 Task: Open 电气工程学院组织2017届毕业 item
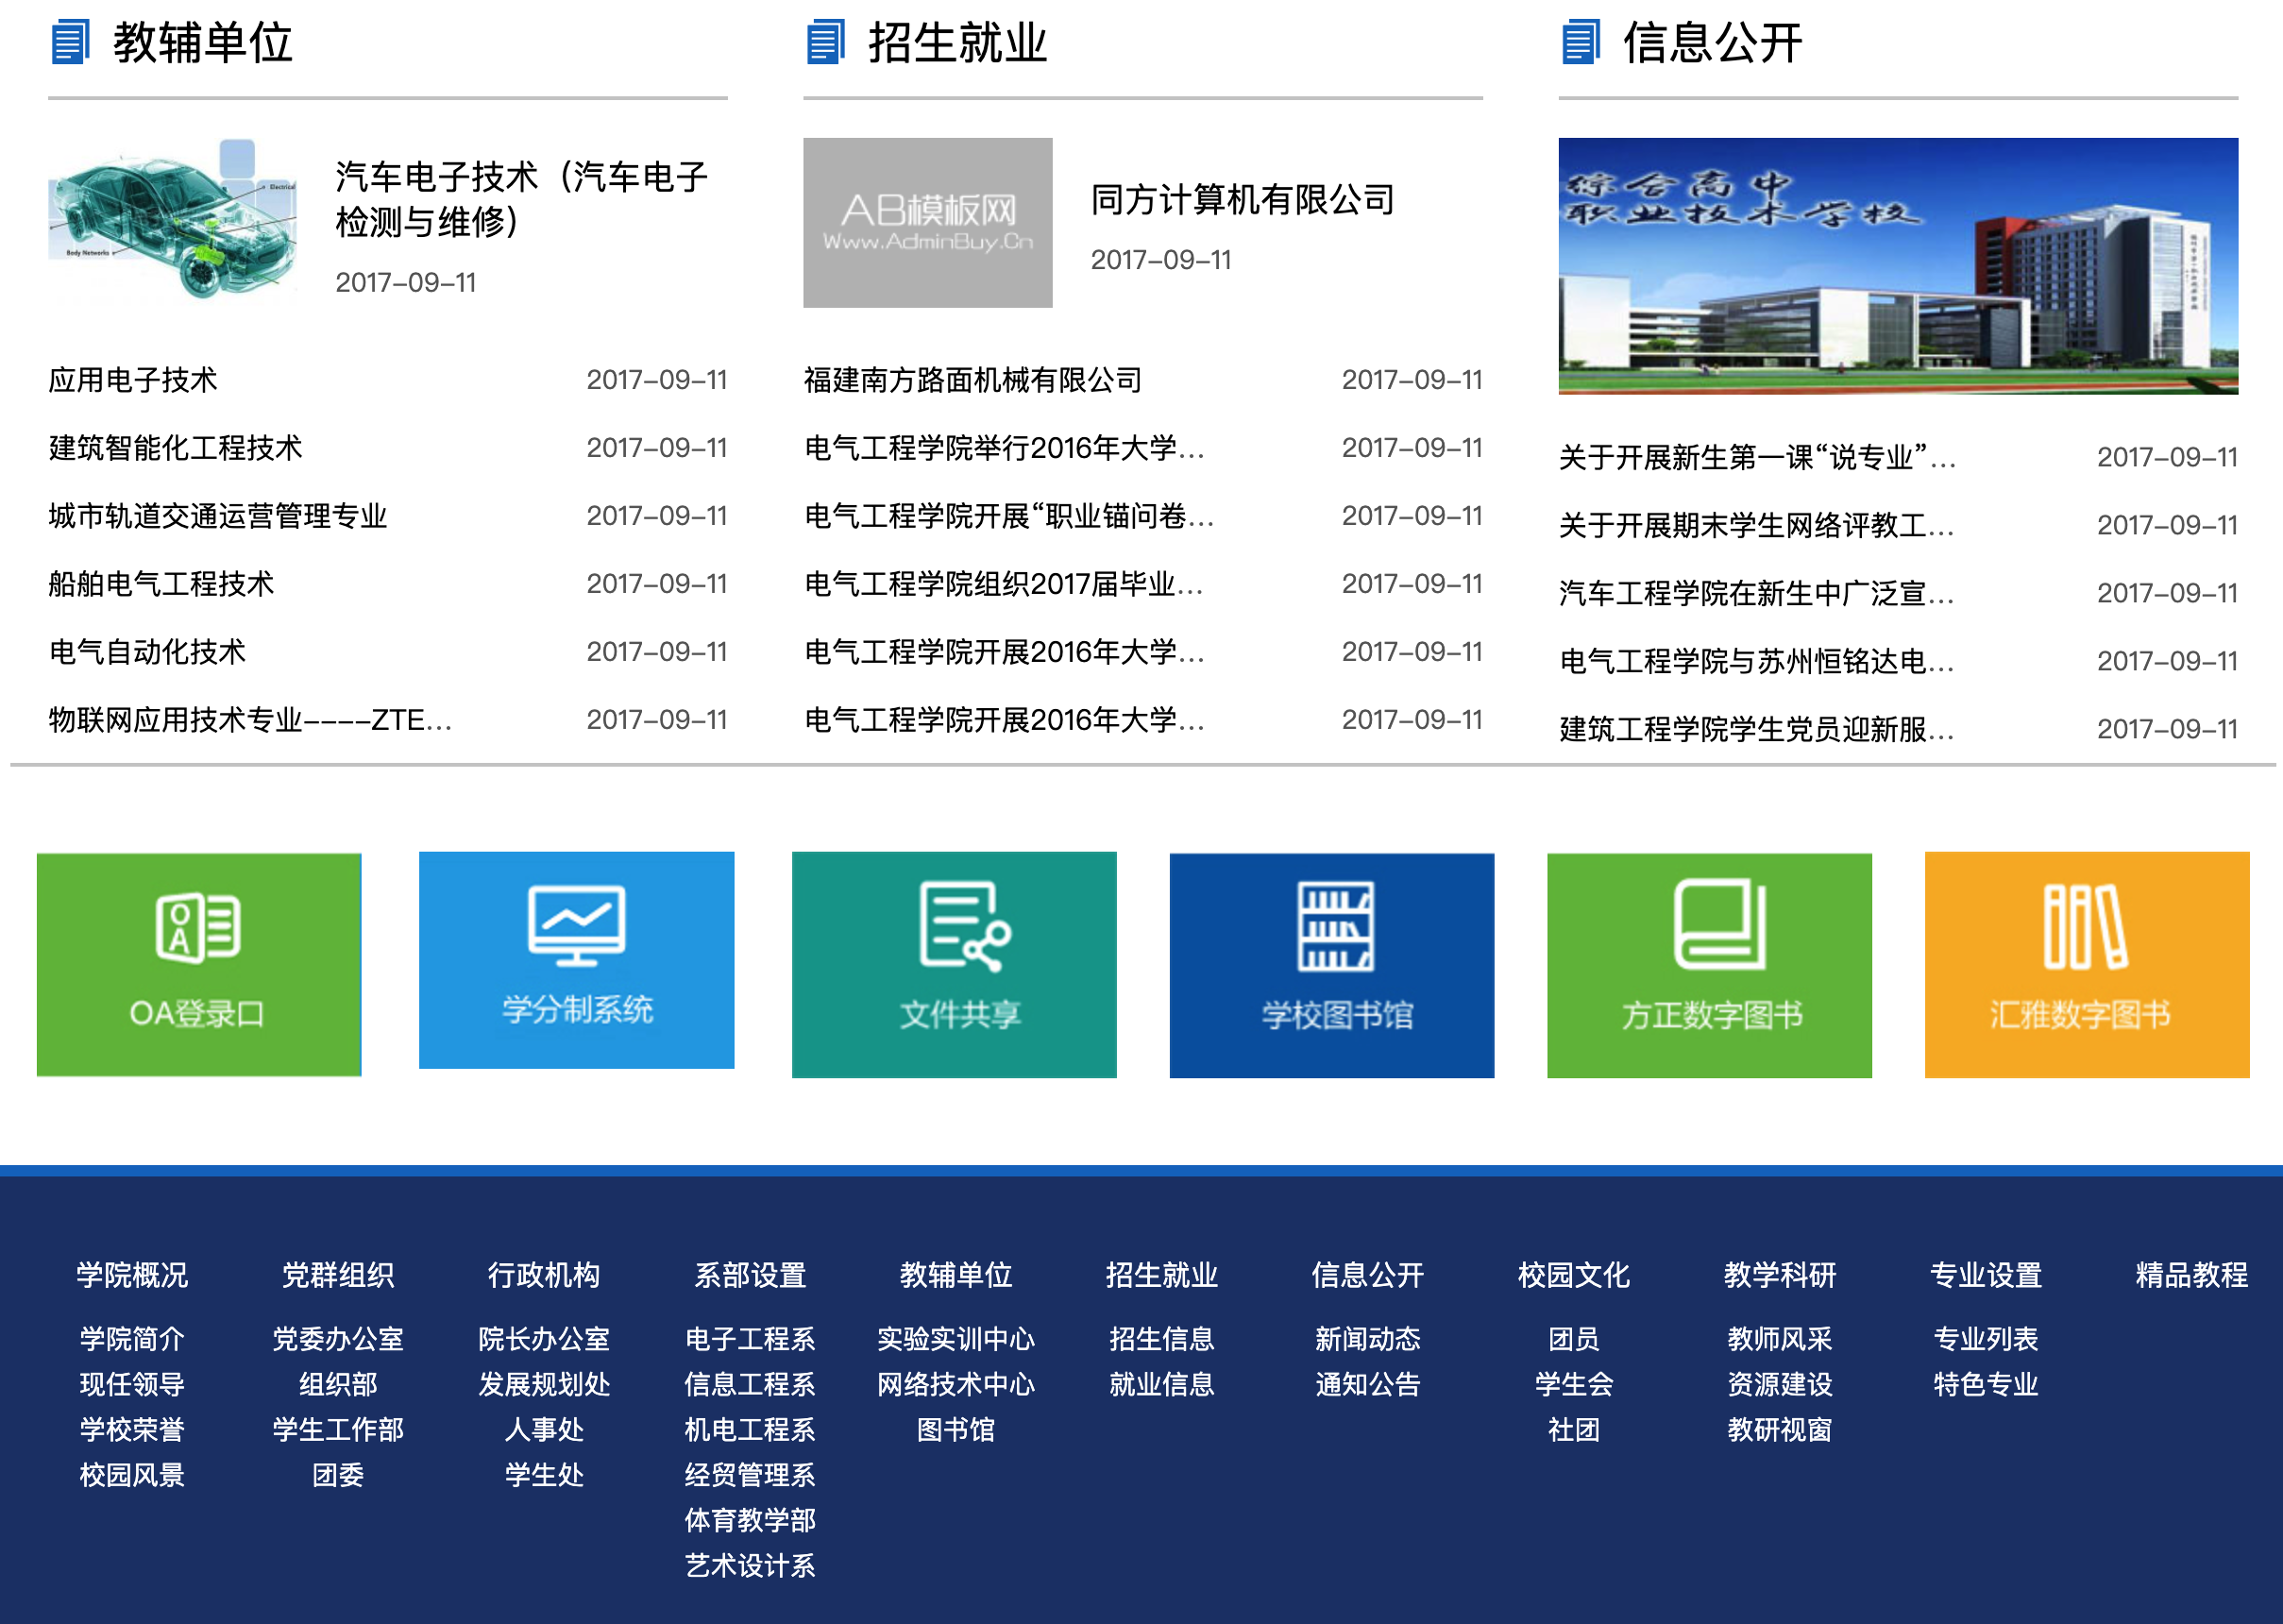point(1004,584)
